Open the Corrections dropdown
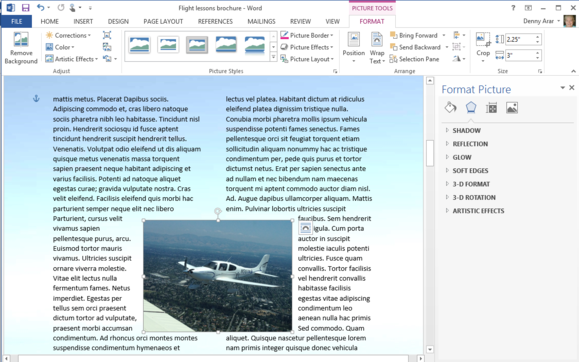Image resolution: width=579 pixels, height=362 pixels. 68,35
